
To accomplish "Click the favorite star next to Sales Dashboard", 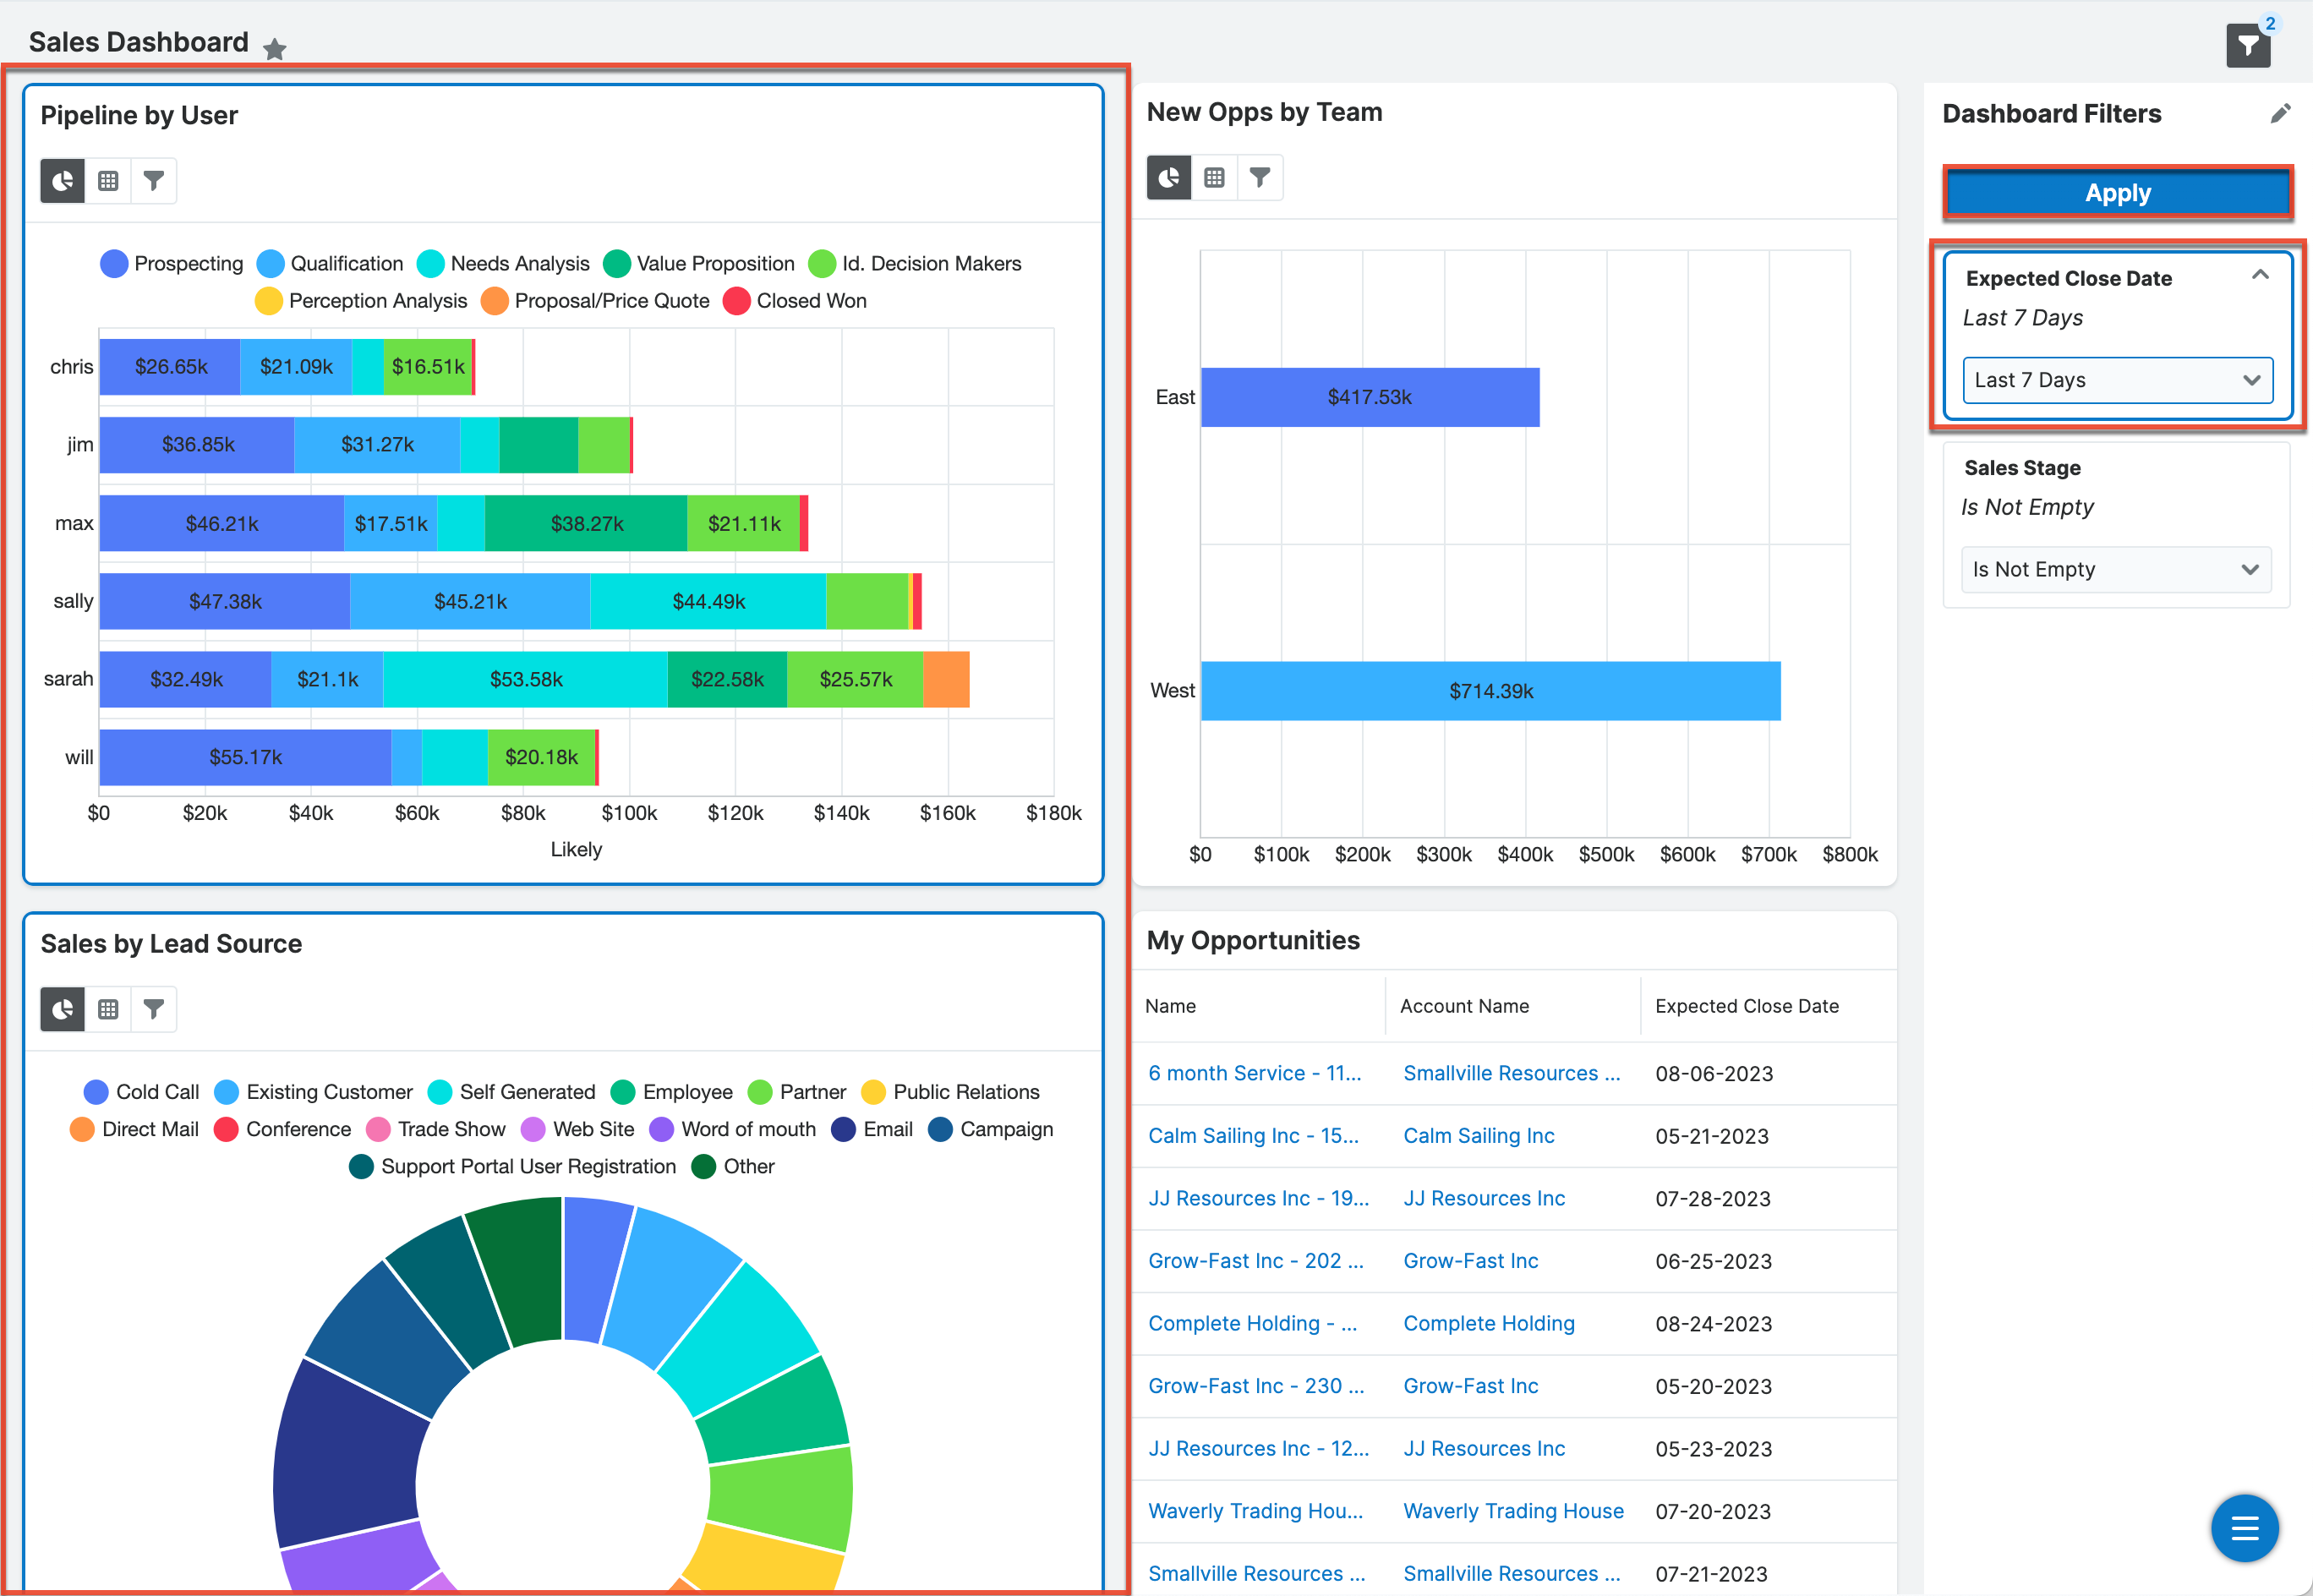I will (x=275, y=48).
